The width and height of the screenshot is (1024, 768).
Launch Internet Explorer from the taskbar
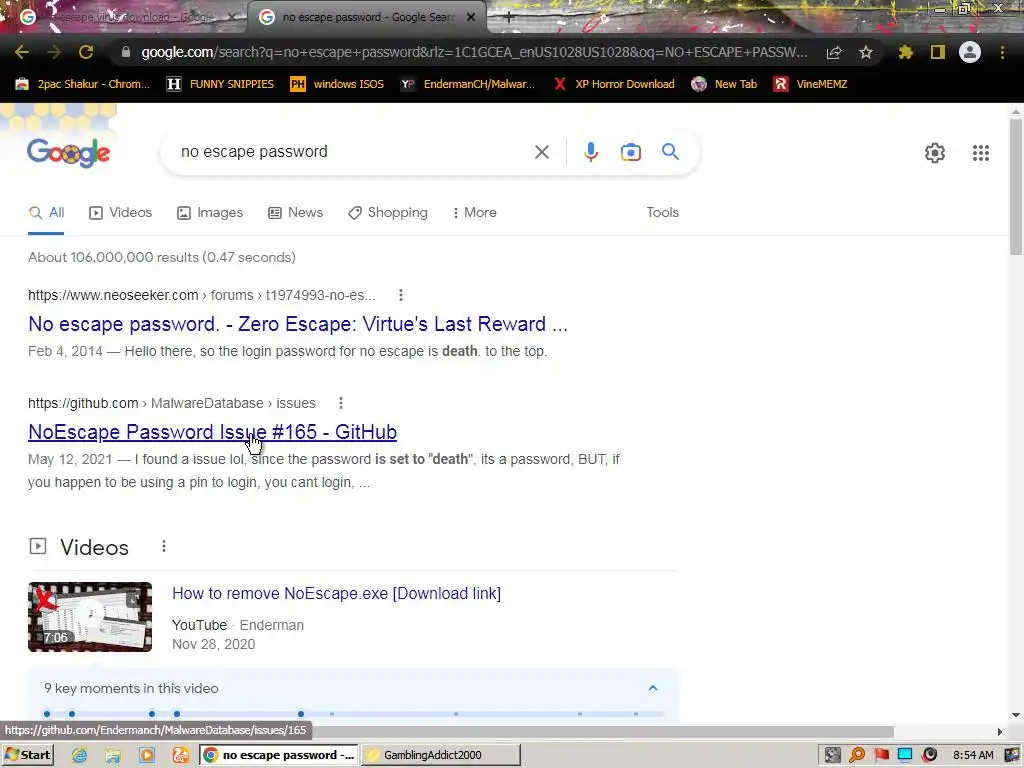pos(80,755)
